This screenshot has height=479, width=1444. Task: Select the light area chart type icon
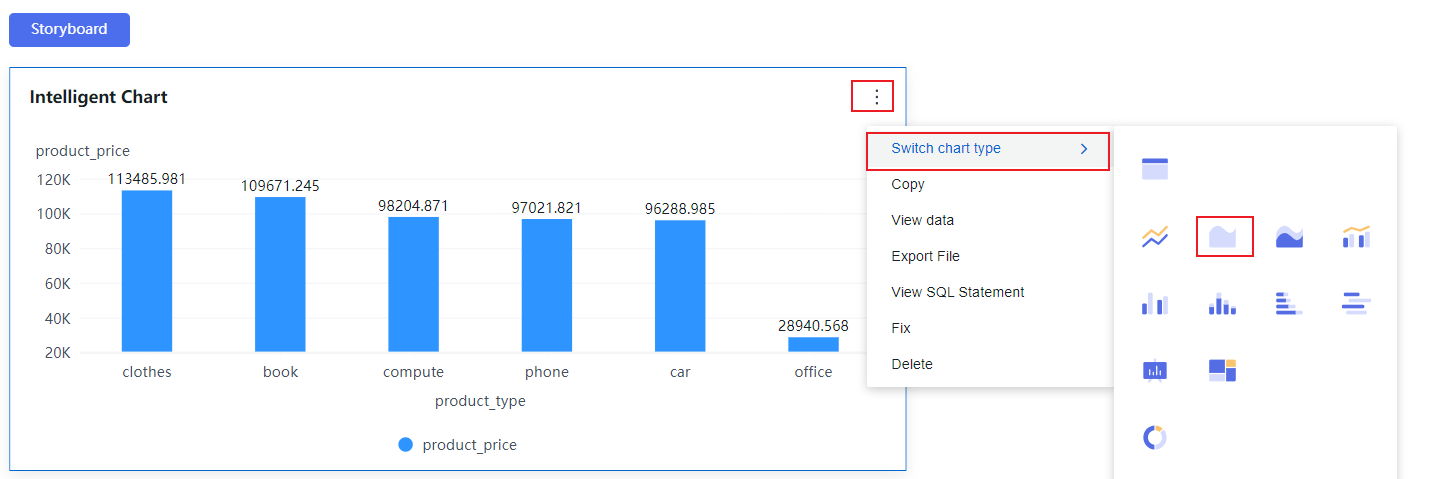click(x=1223, y=237)
